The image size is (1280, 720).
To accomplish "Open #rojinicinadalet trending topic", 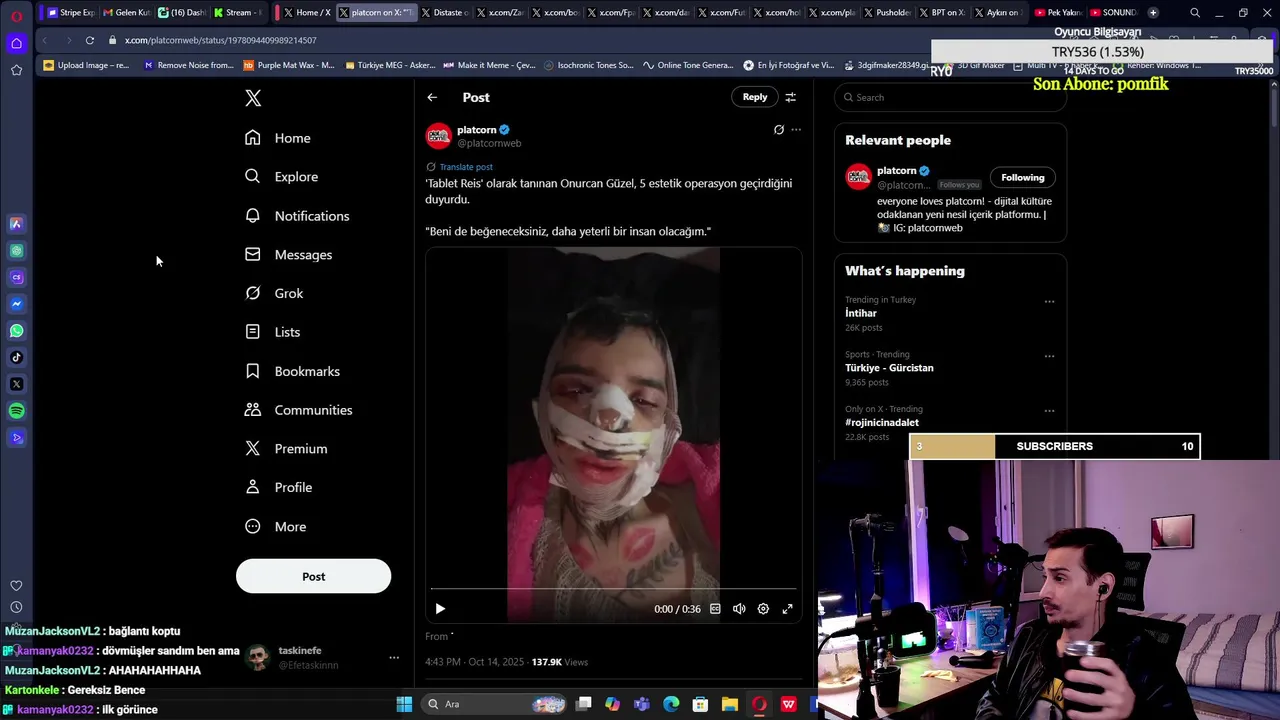I will [x=882, y=422].
